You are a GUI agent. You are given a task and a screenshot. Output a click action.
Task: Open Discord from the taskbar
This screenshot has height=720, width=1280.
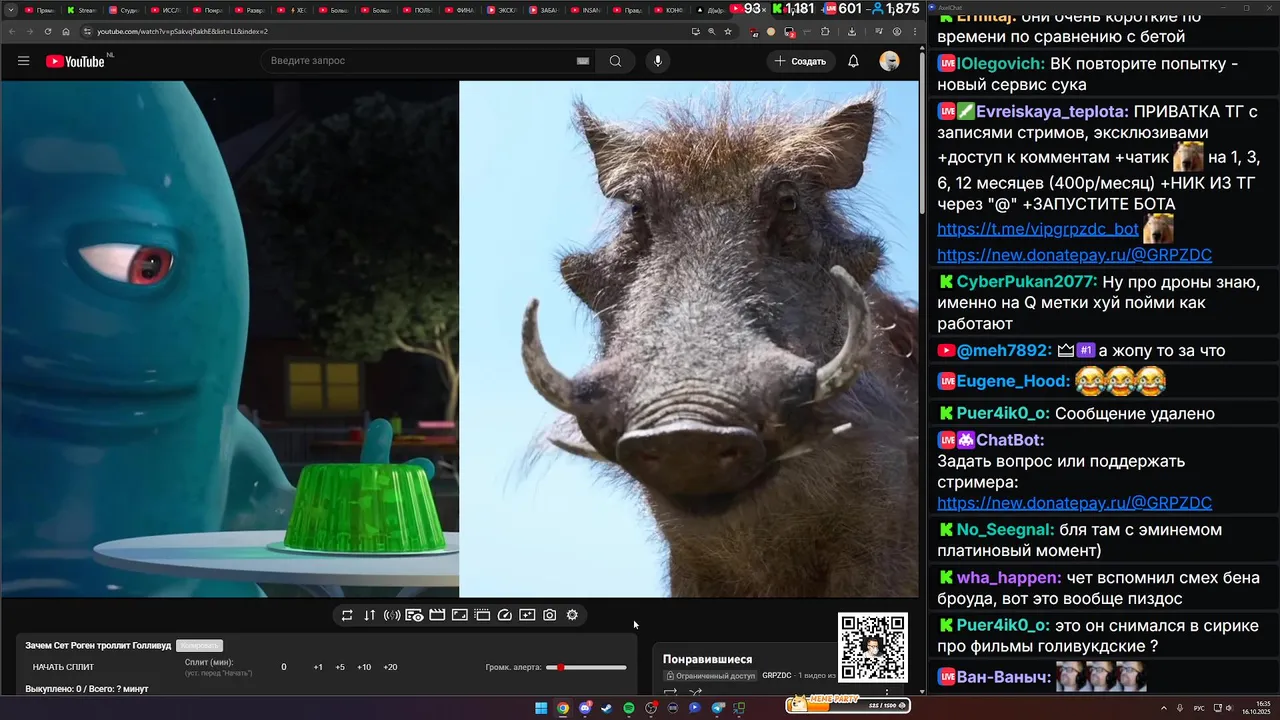585,708
